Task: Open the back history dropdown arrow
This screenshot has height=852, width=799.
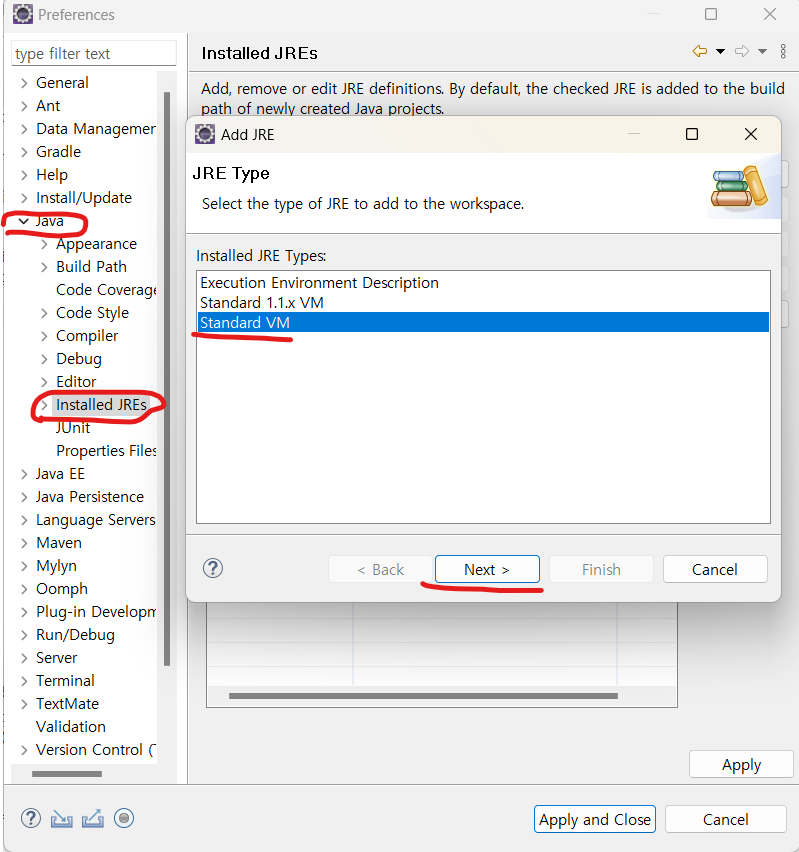Action: [720, 52]
